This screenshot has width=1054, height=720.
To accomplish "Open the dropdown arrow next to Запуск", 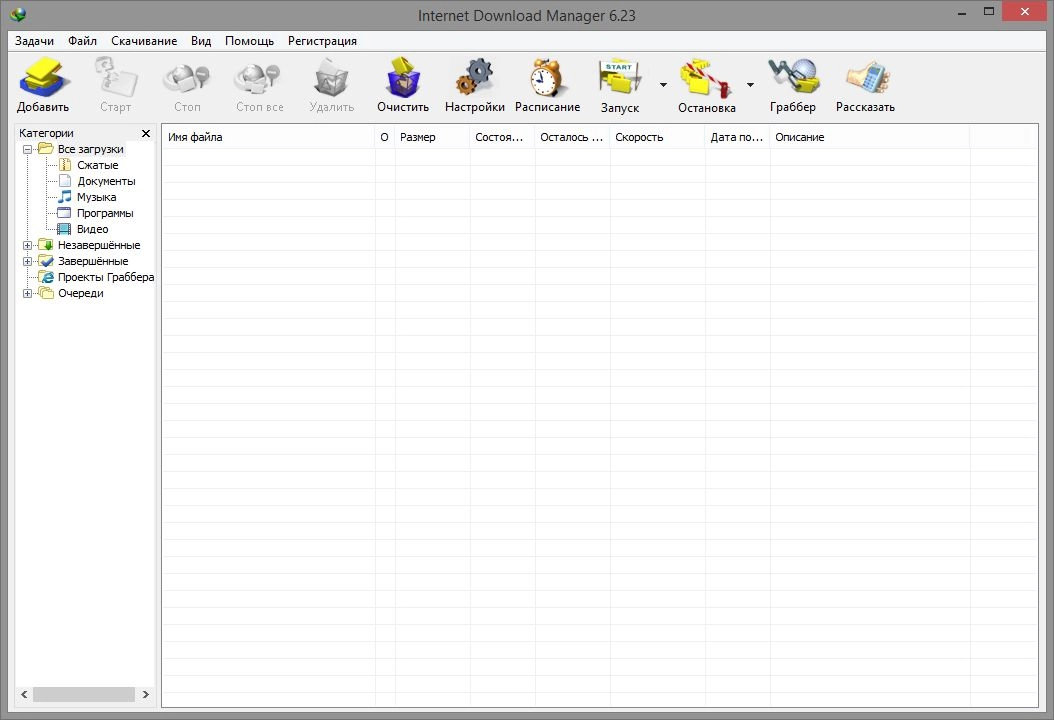I will click(663, 85).
